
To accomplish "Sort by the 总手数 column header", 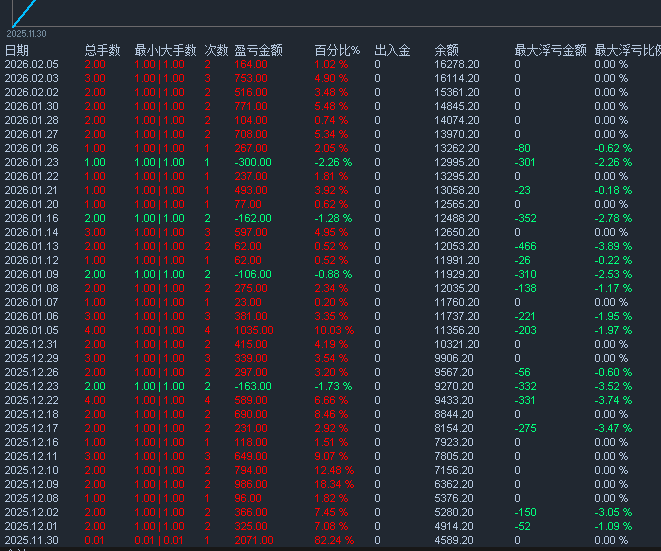I will [x=102, y=50].
